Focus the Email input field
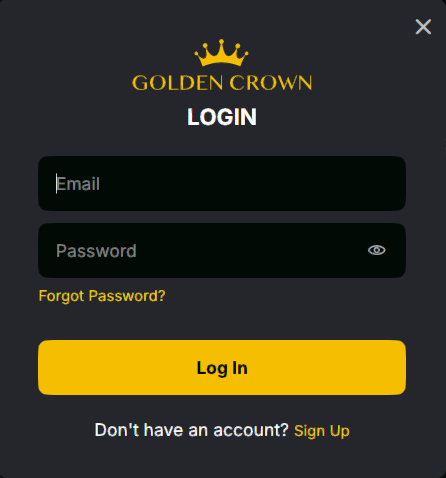The height and width of the screenshot is (478, 446). pos(222,183)
